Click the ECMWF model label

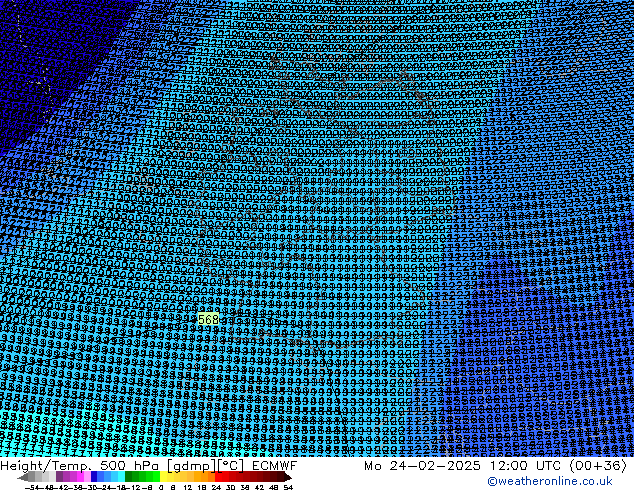coord(275,466)
